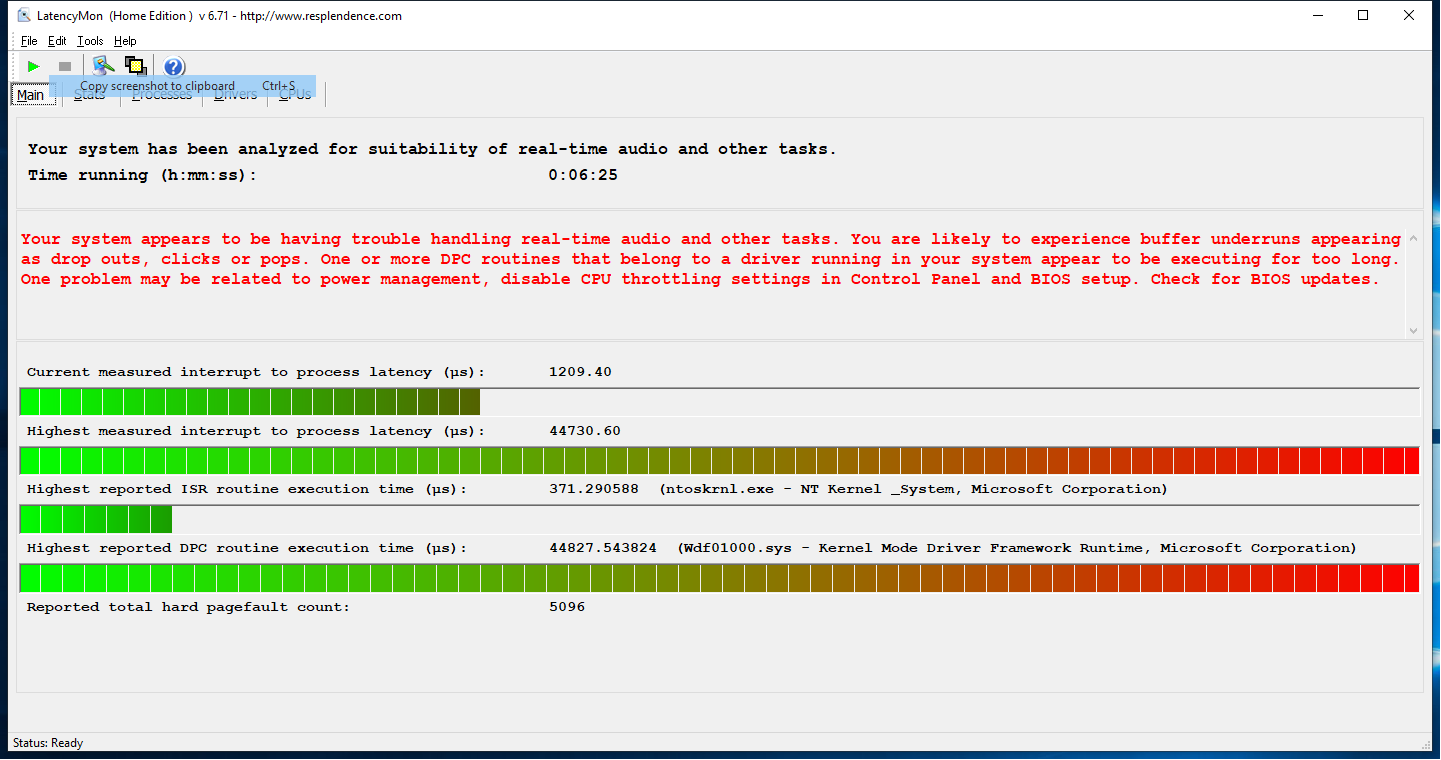Image resolution: width=1441 pixels, height=760 pixels.
Task: Click the highest ISR execution time bar
Action: point(719,519)
